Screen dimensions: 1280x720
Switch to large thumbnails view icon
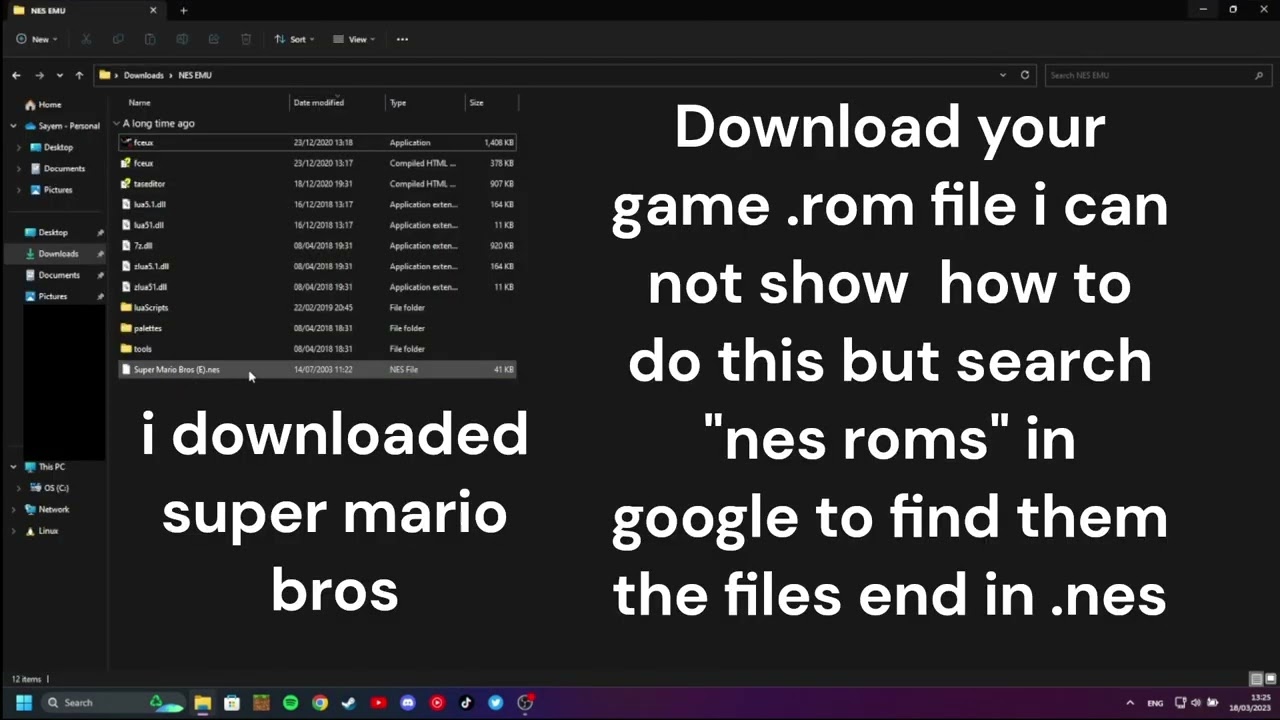[x=1271, y=679]
